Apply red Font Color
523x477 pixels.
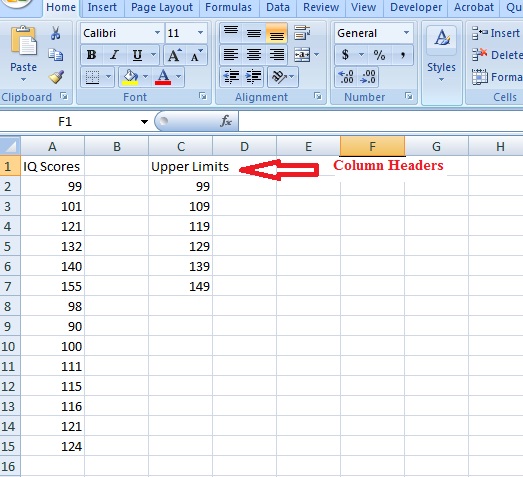pos(163,77)
